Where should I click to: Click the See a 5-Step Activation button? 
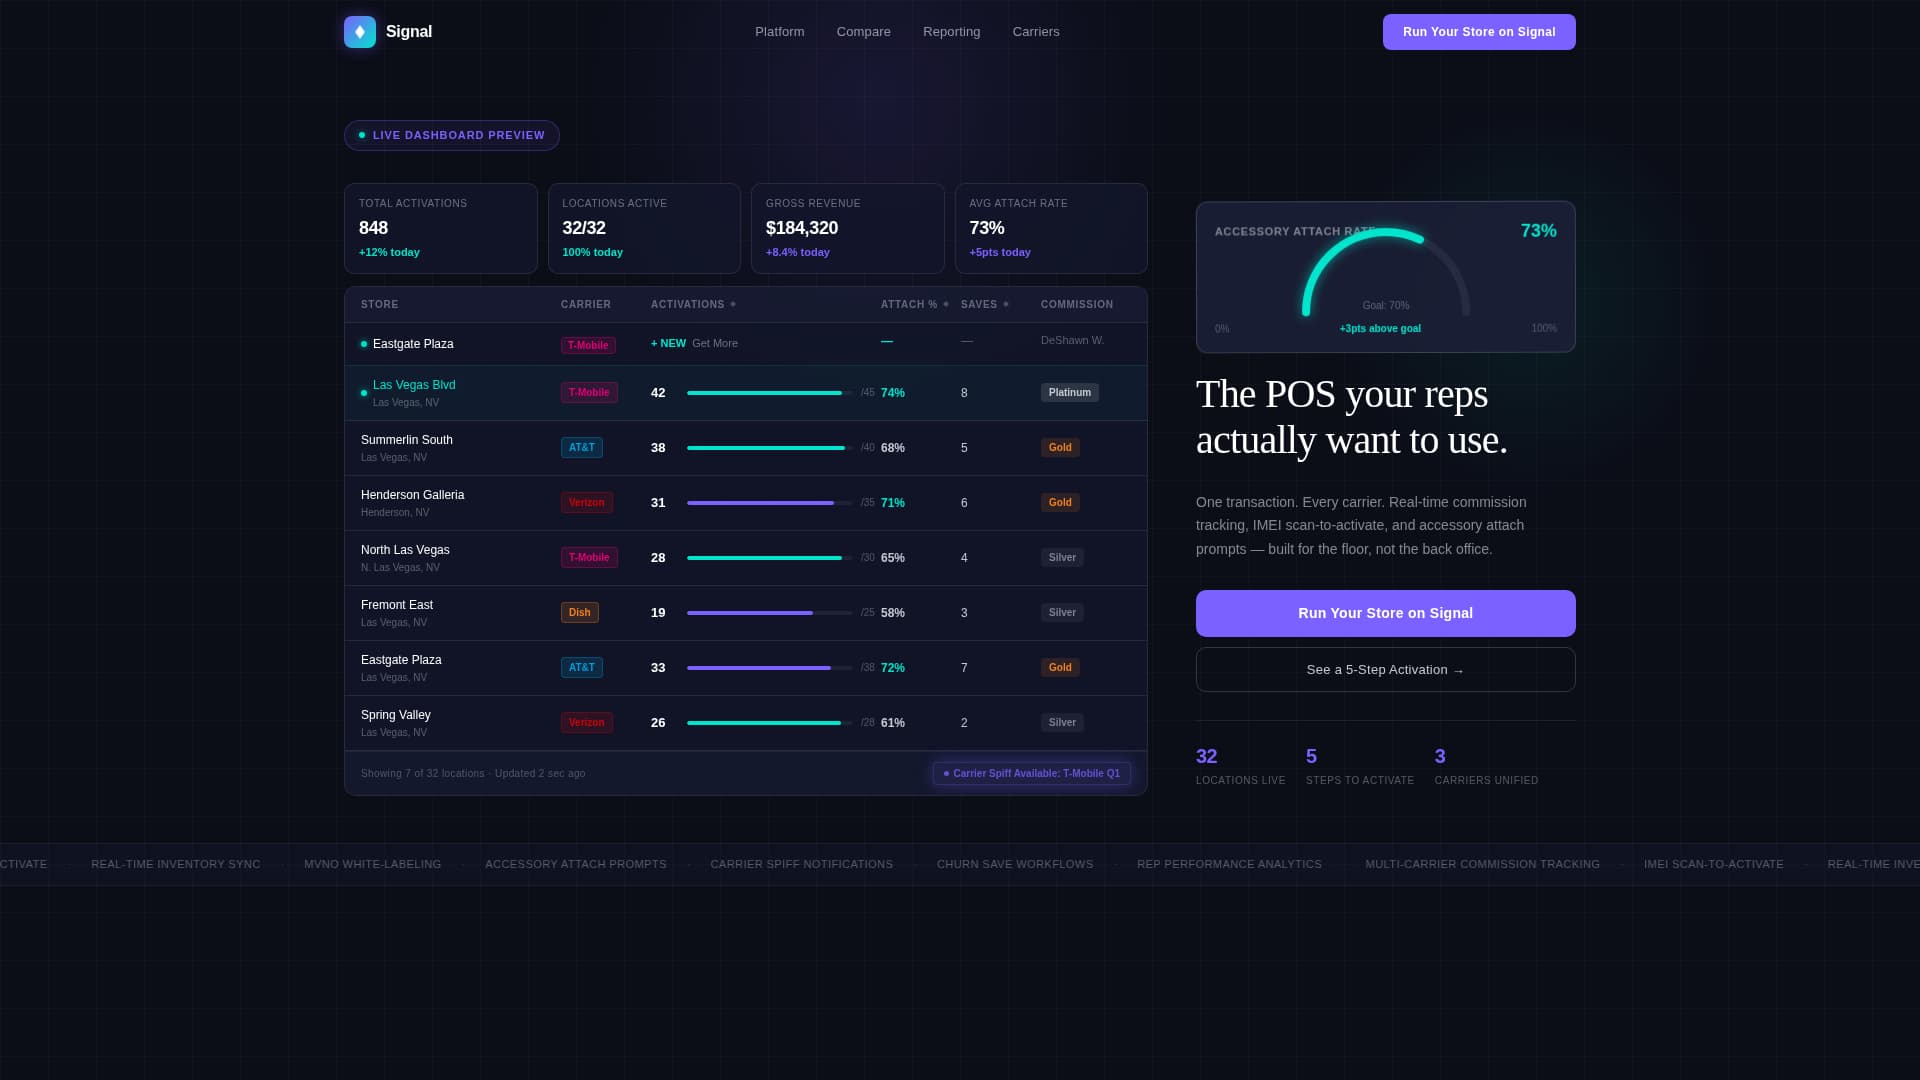(x=1385, y=670)
